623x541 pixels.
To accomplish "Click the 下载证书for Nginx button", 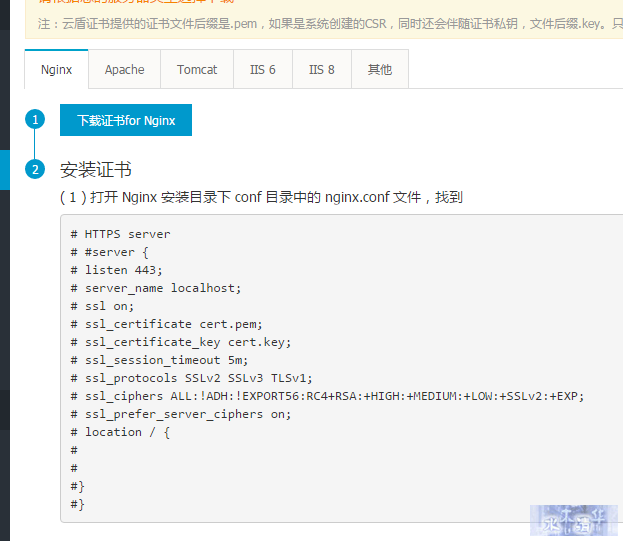I will click(126, 120).
